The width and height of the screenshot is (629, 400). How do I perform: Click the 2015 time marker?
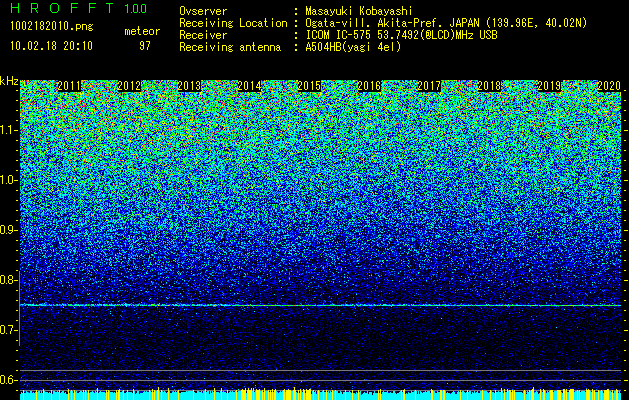tap(309, 86)
